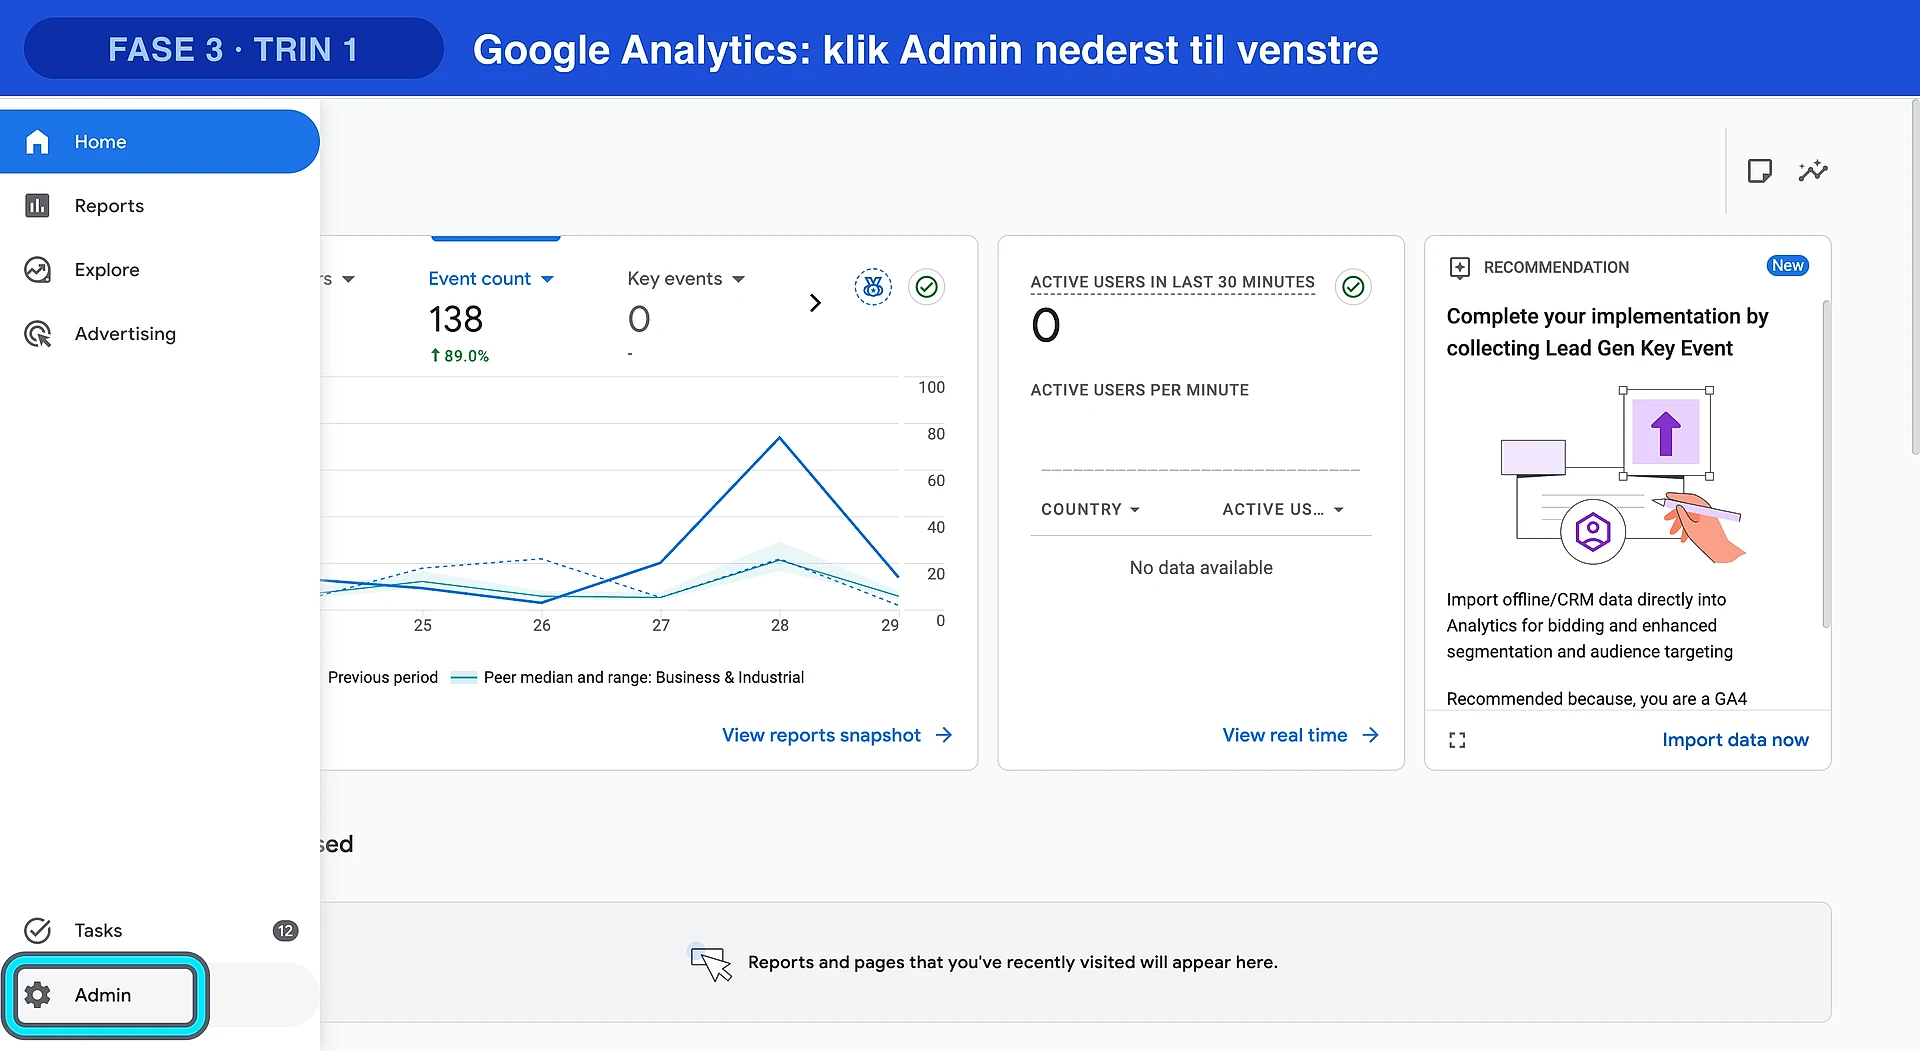This screenshot has width=1920, height=1051.
Task: Click the Reports bar chart icon
Action: (37, 206)
